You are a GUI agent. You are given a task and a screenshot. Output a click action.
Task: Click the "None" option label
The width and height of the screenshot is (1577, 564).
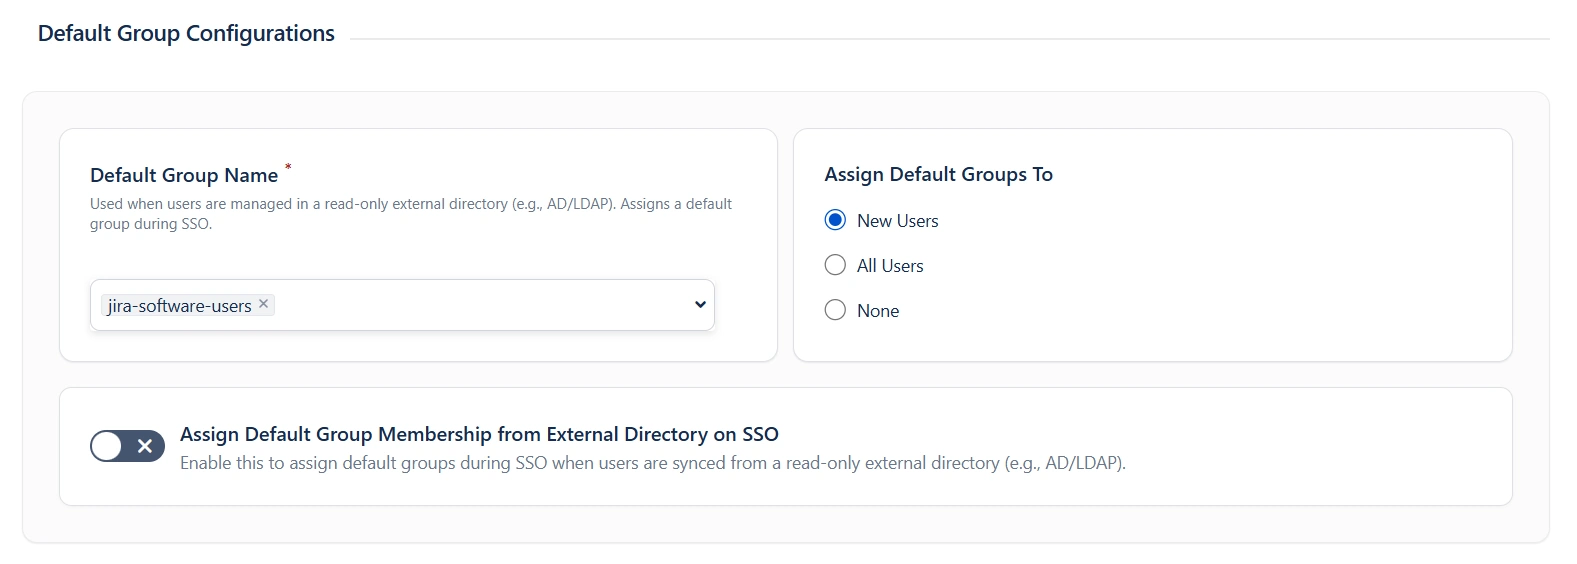878,311
